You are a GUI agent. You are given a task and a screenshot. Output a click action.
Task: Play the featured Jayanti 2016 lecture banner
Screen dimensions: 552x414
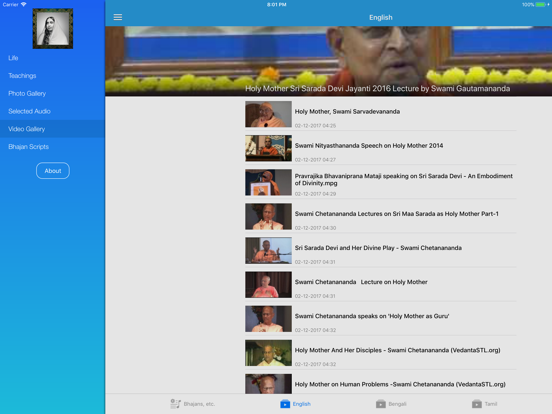pos(328,61)
